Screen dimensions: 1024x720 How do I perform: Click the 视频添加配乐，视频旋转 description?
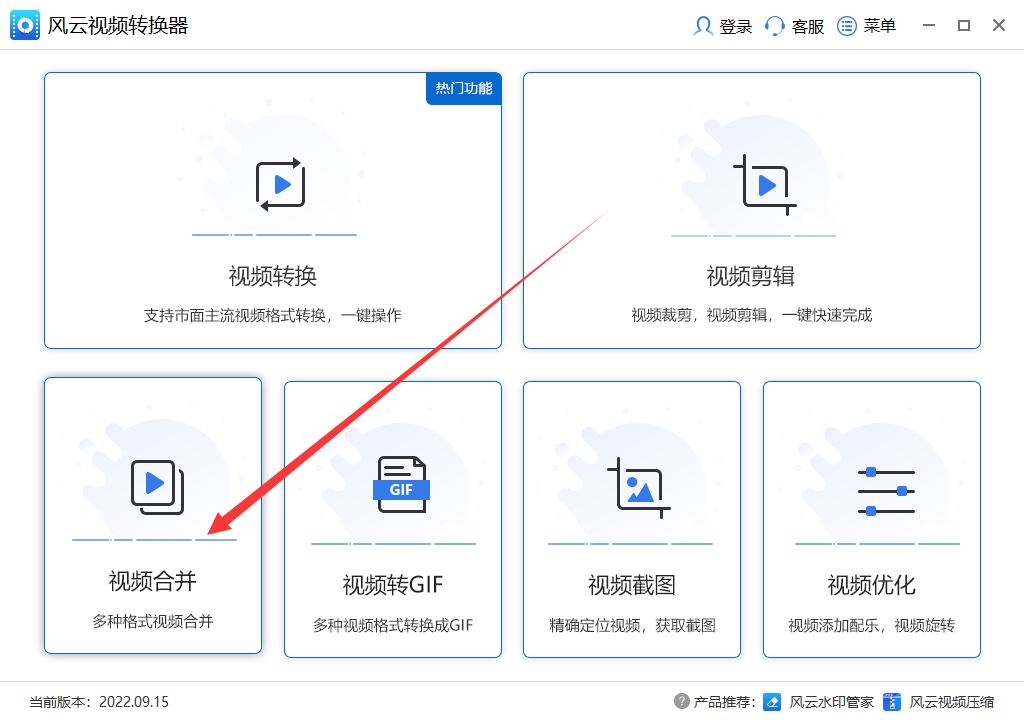(x=871, y=625)
